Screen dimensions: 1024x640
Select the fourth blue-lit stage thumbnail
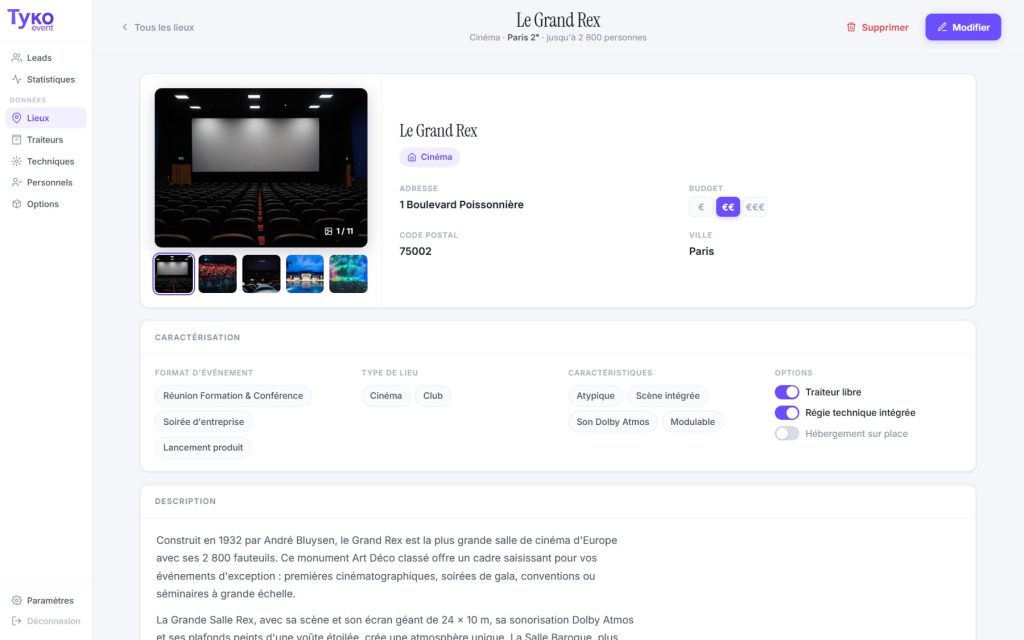305,274
